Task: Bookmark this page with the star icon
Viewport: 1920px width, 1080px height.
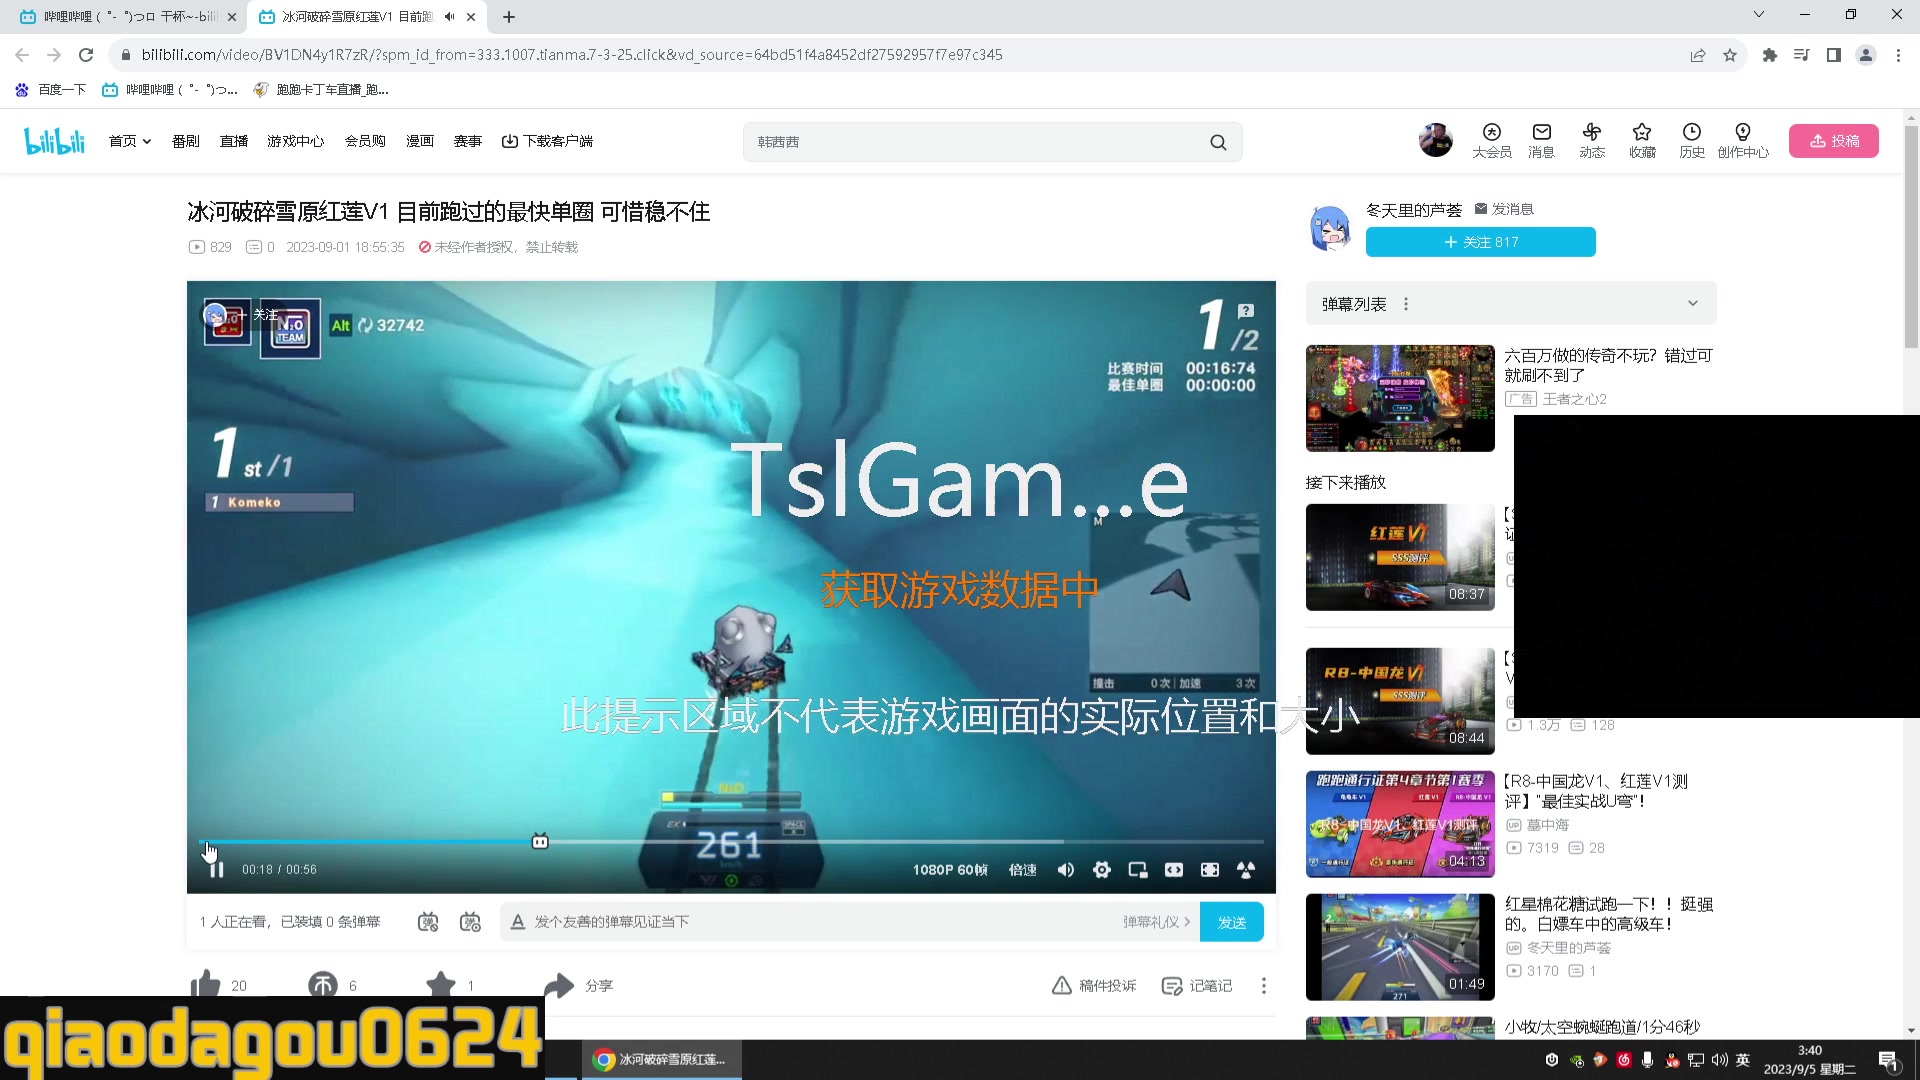Action: pyautogui.click(x=1730, y=55)
